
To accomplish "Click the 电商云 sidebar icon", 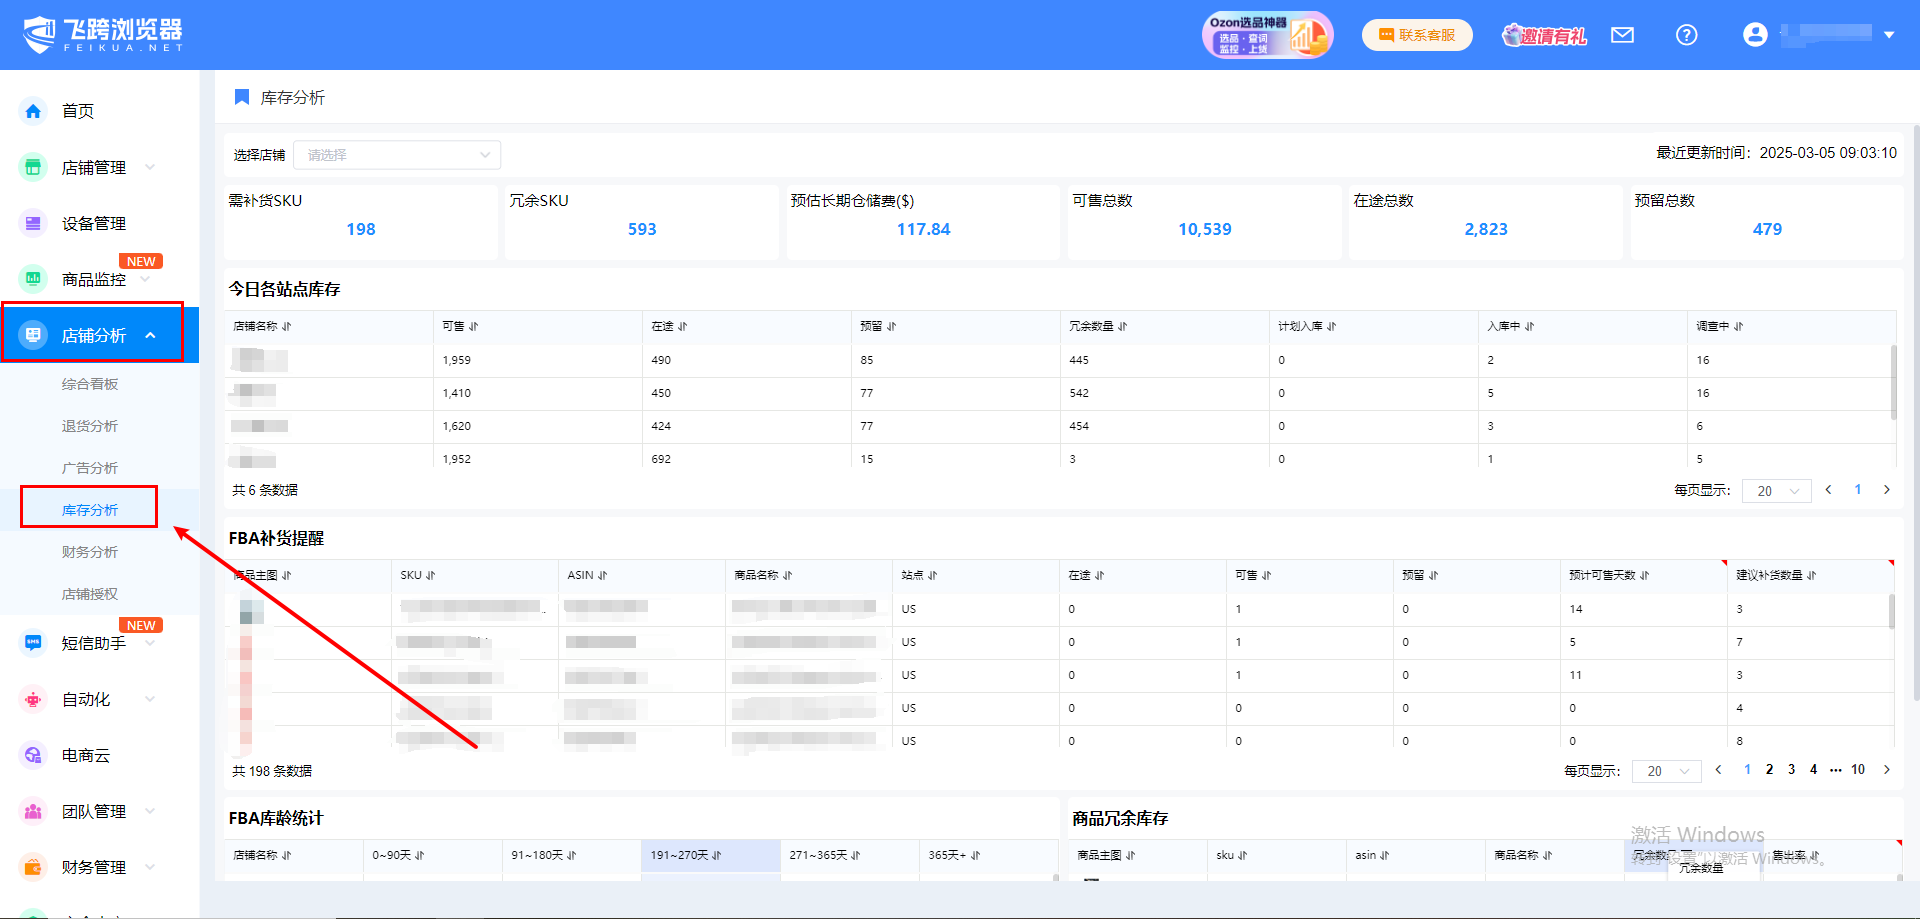I will [33, 755].
